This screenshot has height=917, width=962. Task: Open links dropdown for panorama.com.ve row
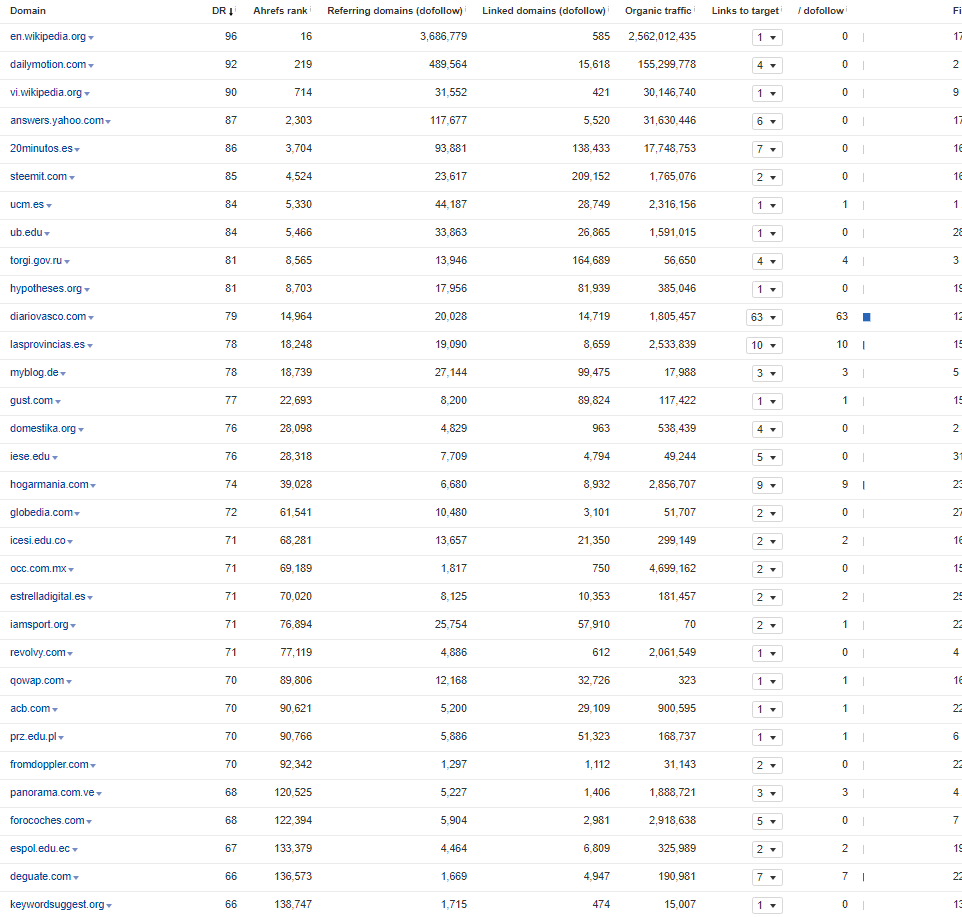pyautogui.click(x=767, y=793)
